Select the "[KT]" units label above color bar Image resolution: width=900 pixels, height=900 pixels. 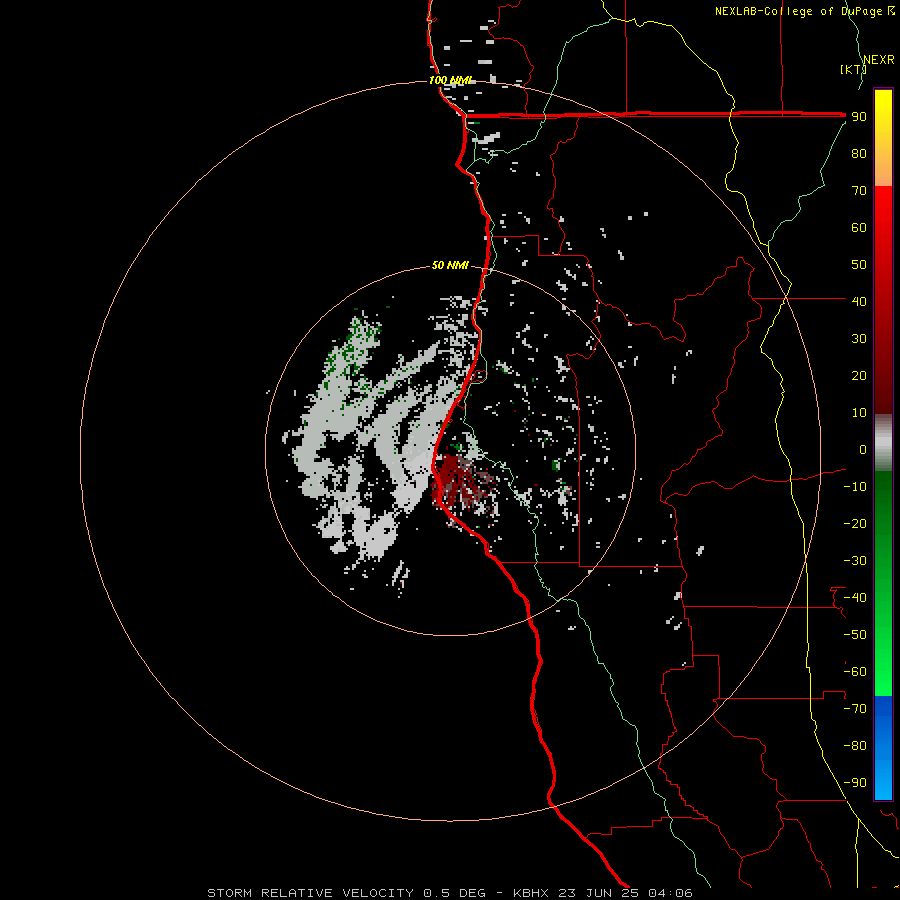[x=853, y=69]
